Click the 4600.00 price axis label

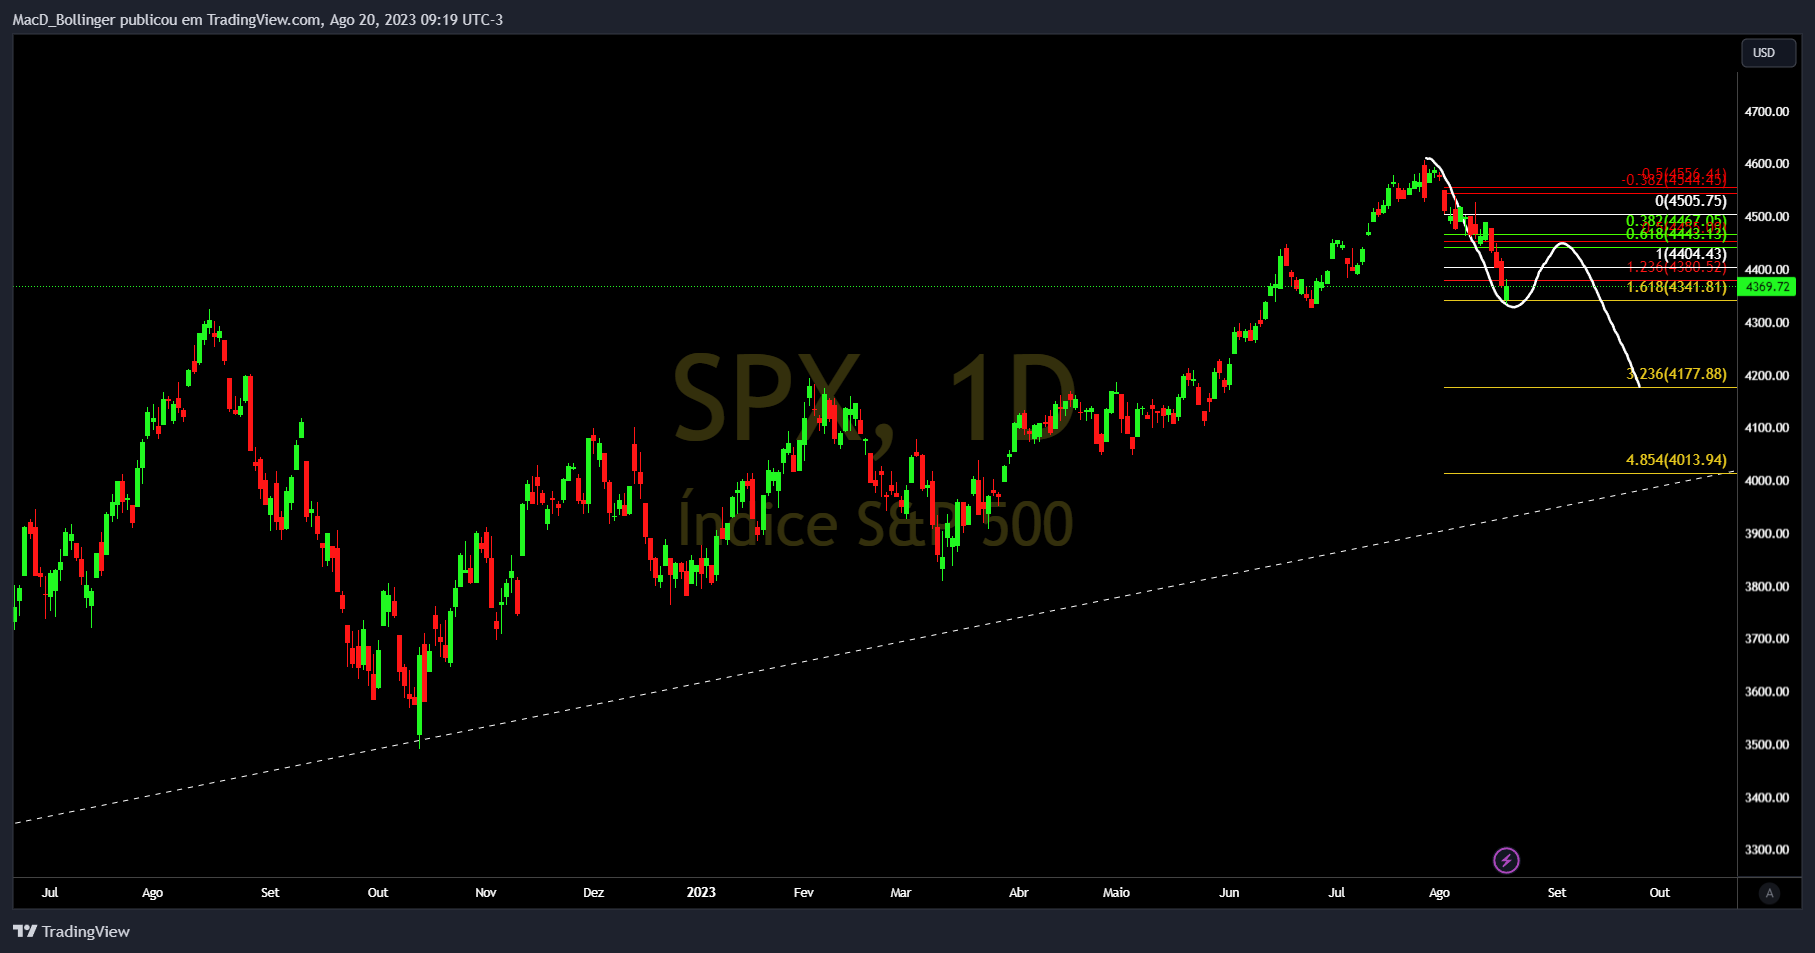(1767, 164)
